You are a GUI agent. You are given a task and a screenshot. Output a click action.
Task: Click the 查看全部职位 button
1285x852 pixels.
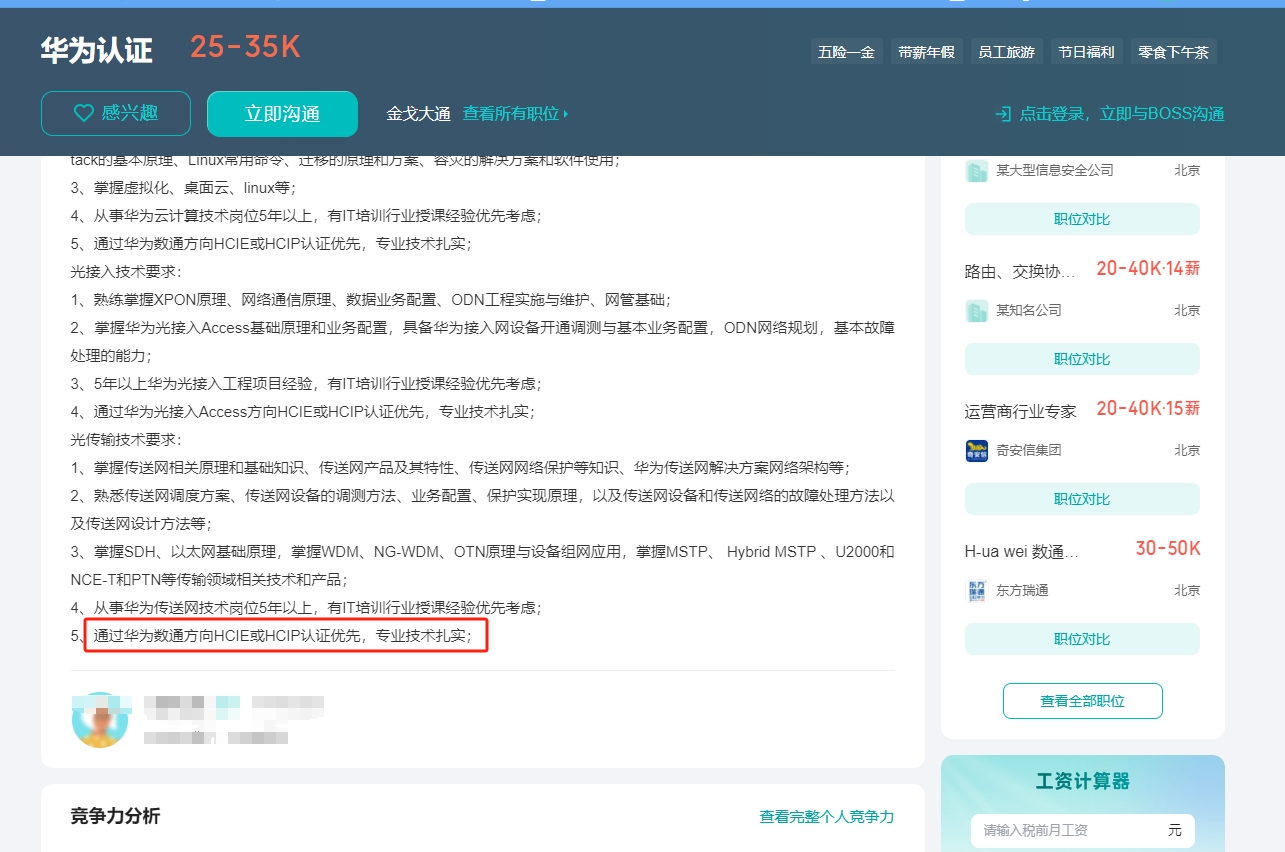pos(1082,701)
